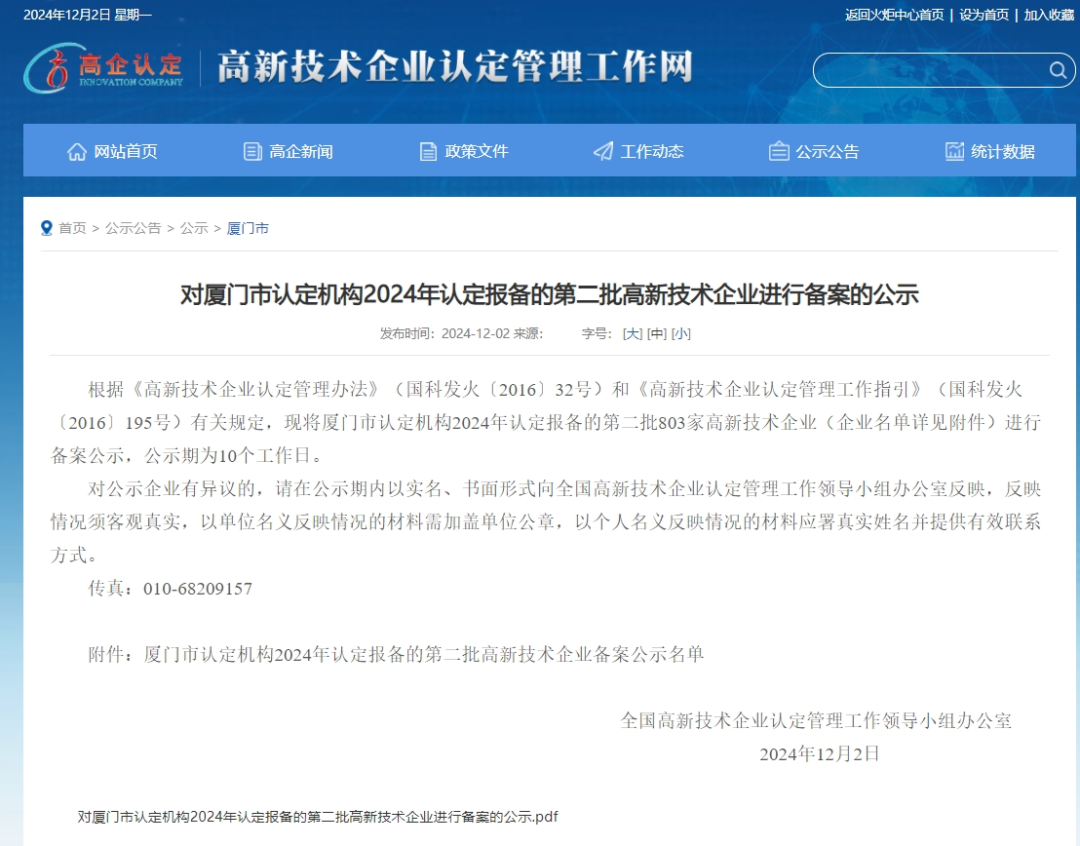Click the closing date 2024年12月2日 under the signature
Viewport: 1080px width, 846px height.
pos(819,754)
